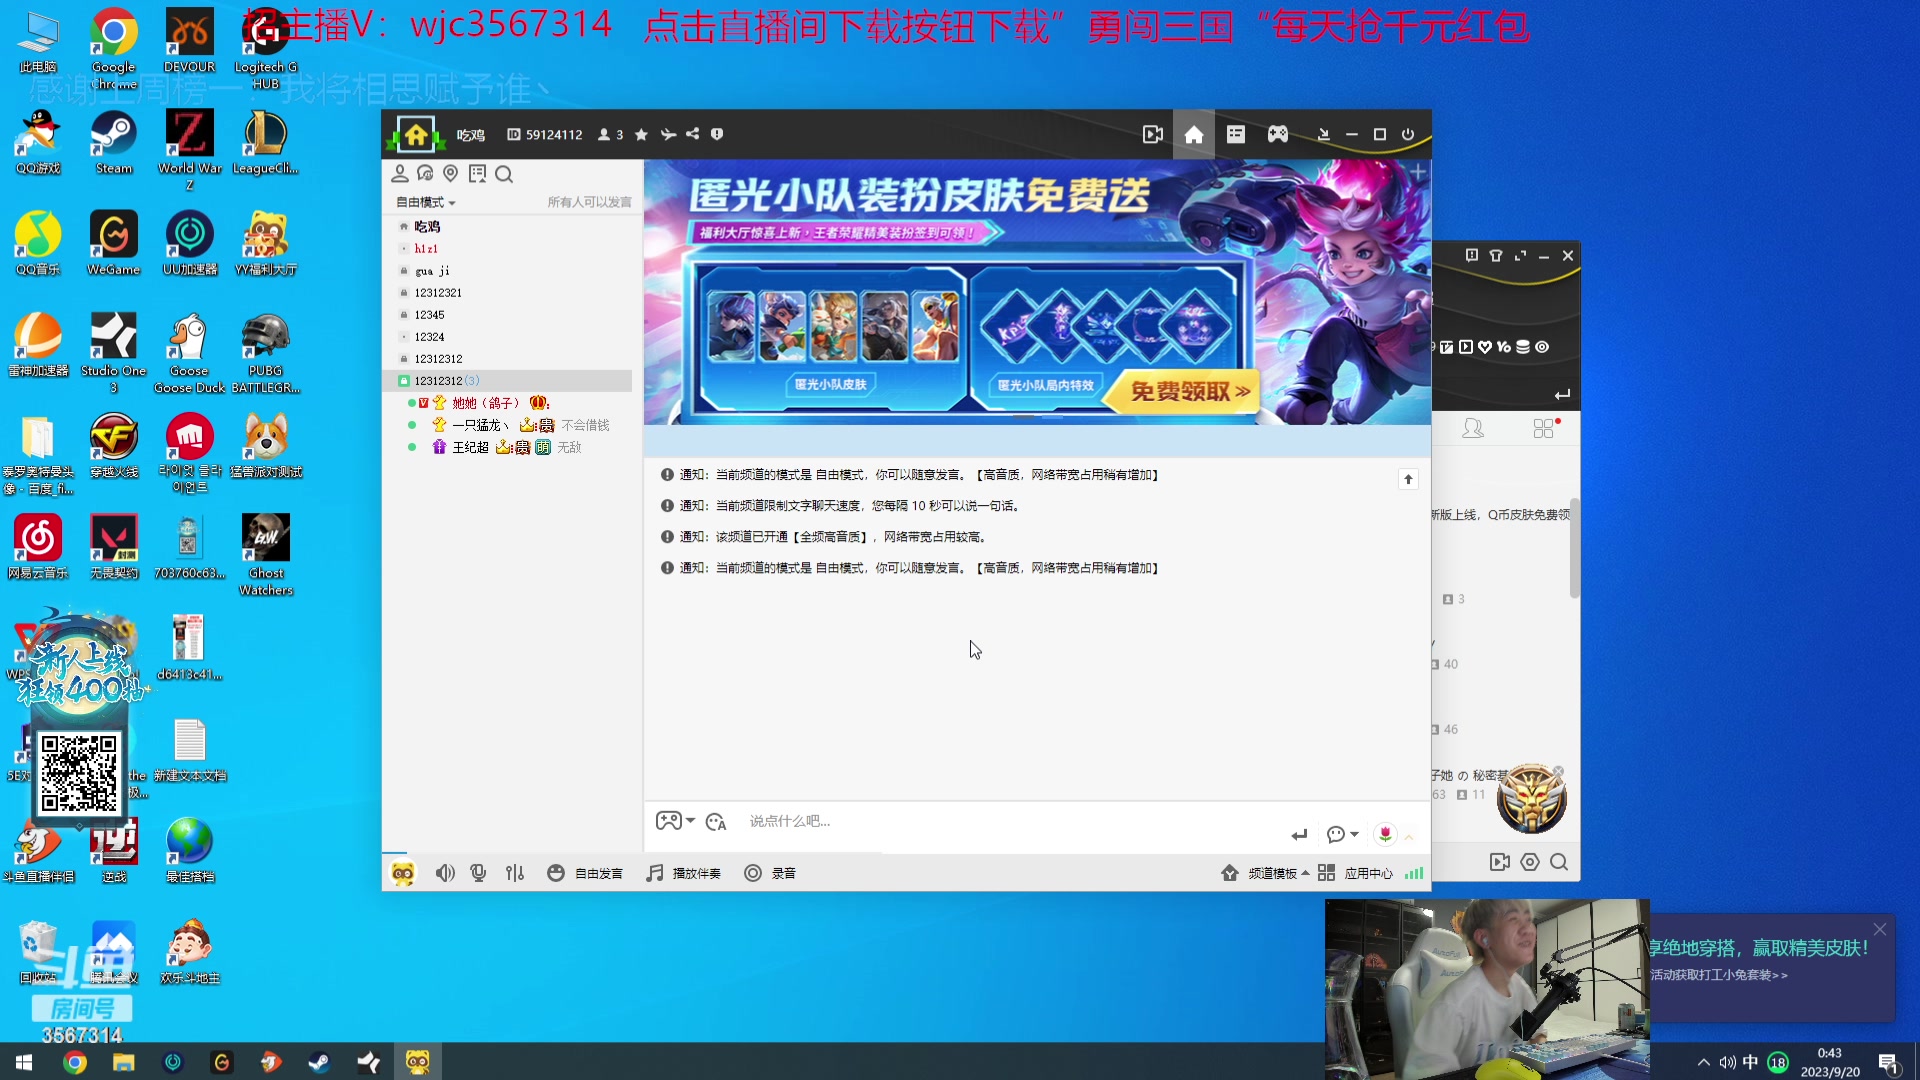
Task: Select channel 12312321 in the channel list
Action: [438, 293]
